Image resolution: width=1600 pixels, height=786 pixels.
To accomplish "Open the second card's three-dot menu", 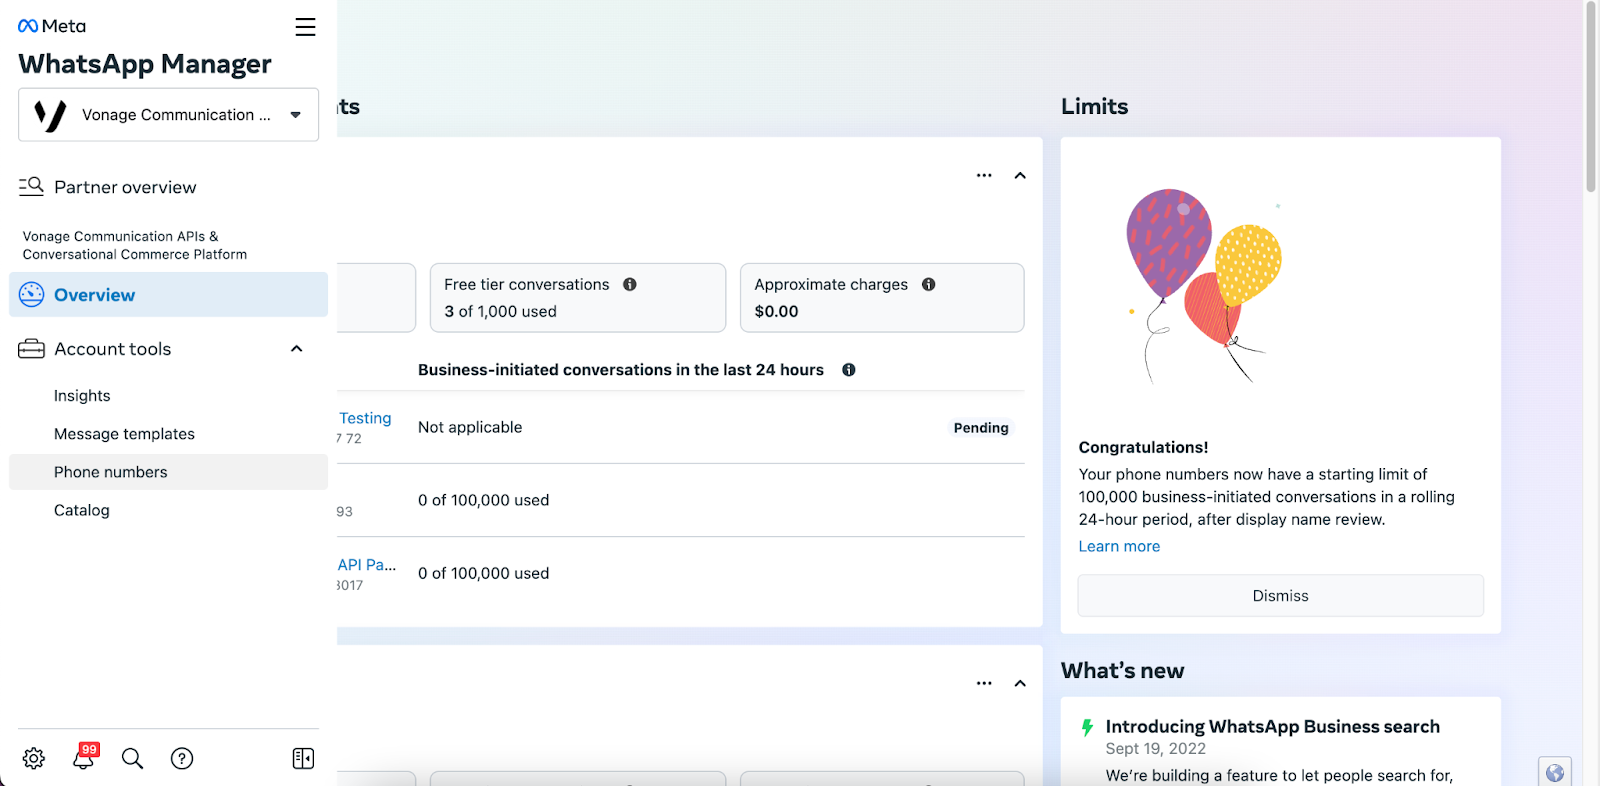I will (984, 683).
